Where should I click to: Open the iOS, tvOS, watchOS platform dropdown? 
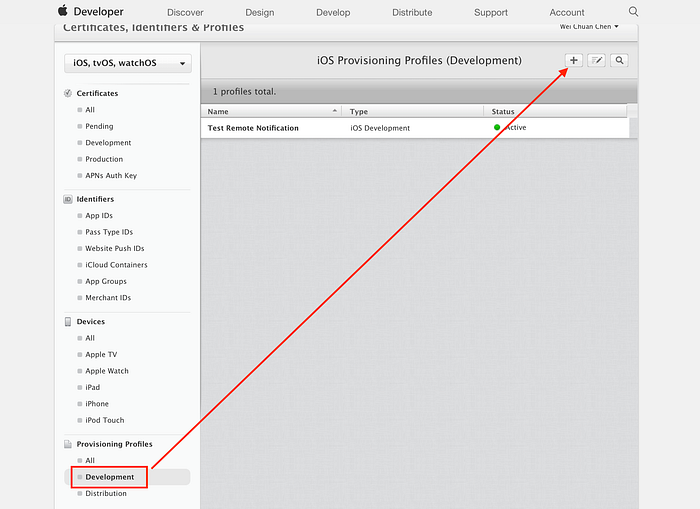(128, 63)
